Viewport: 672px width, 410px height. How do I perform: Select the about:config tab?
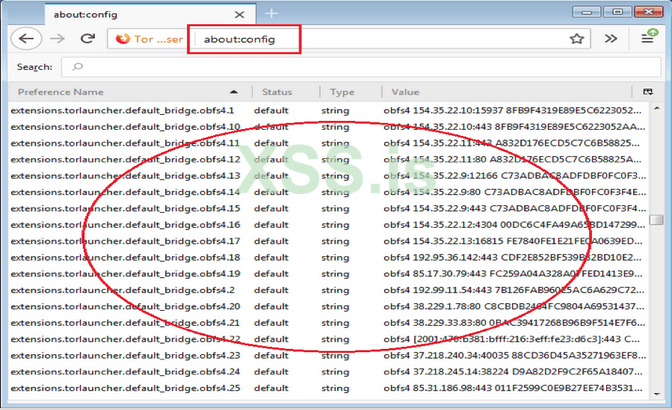coord(150,14)
